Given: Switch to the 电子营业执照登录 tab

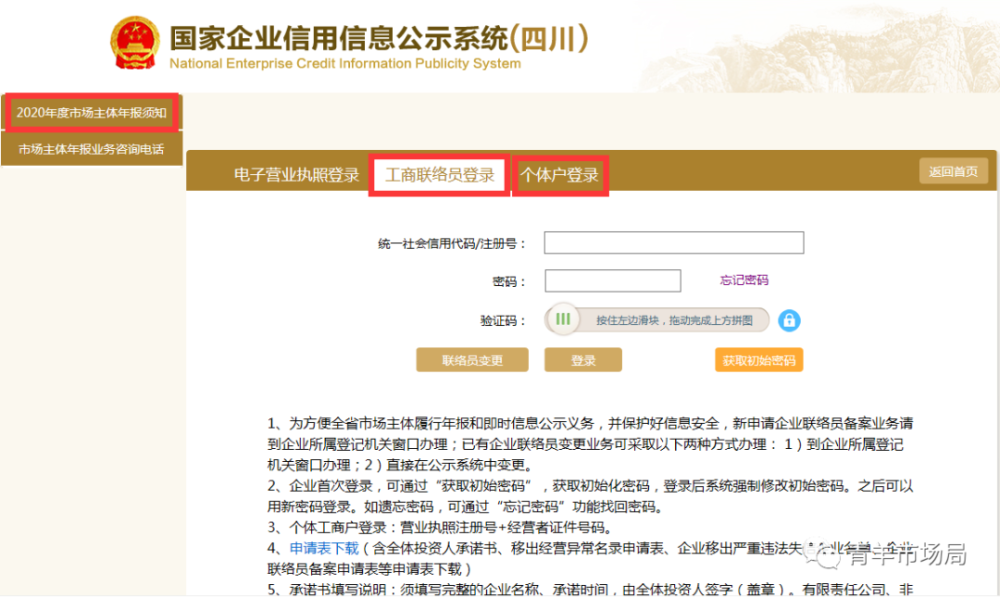Looking at the screenshot, I should (x=297, y=175).
